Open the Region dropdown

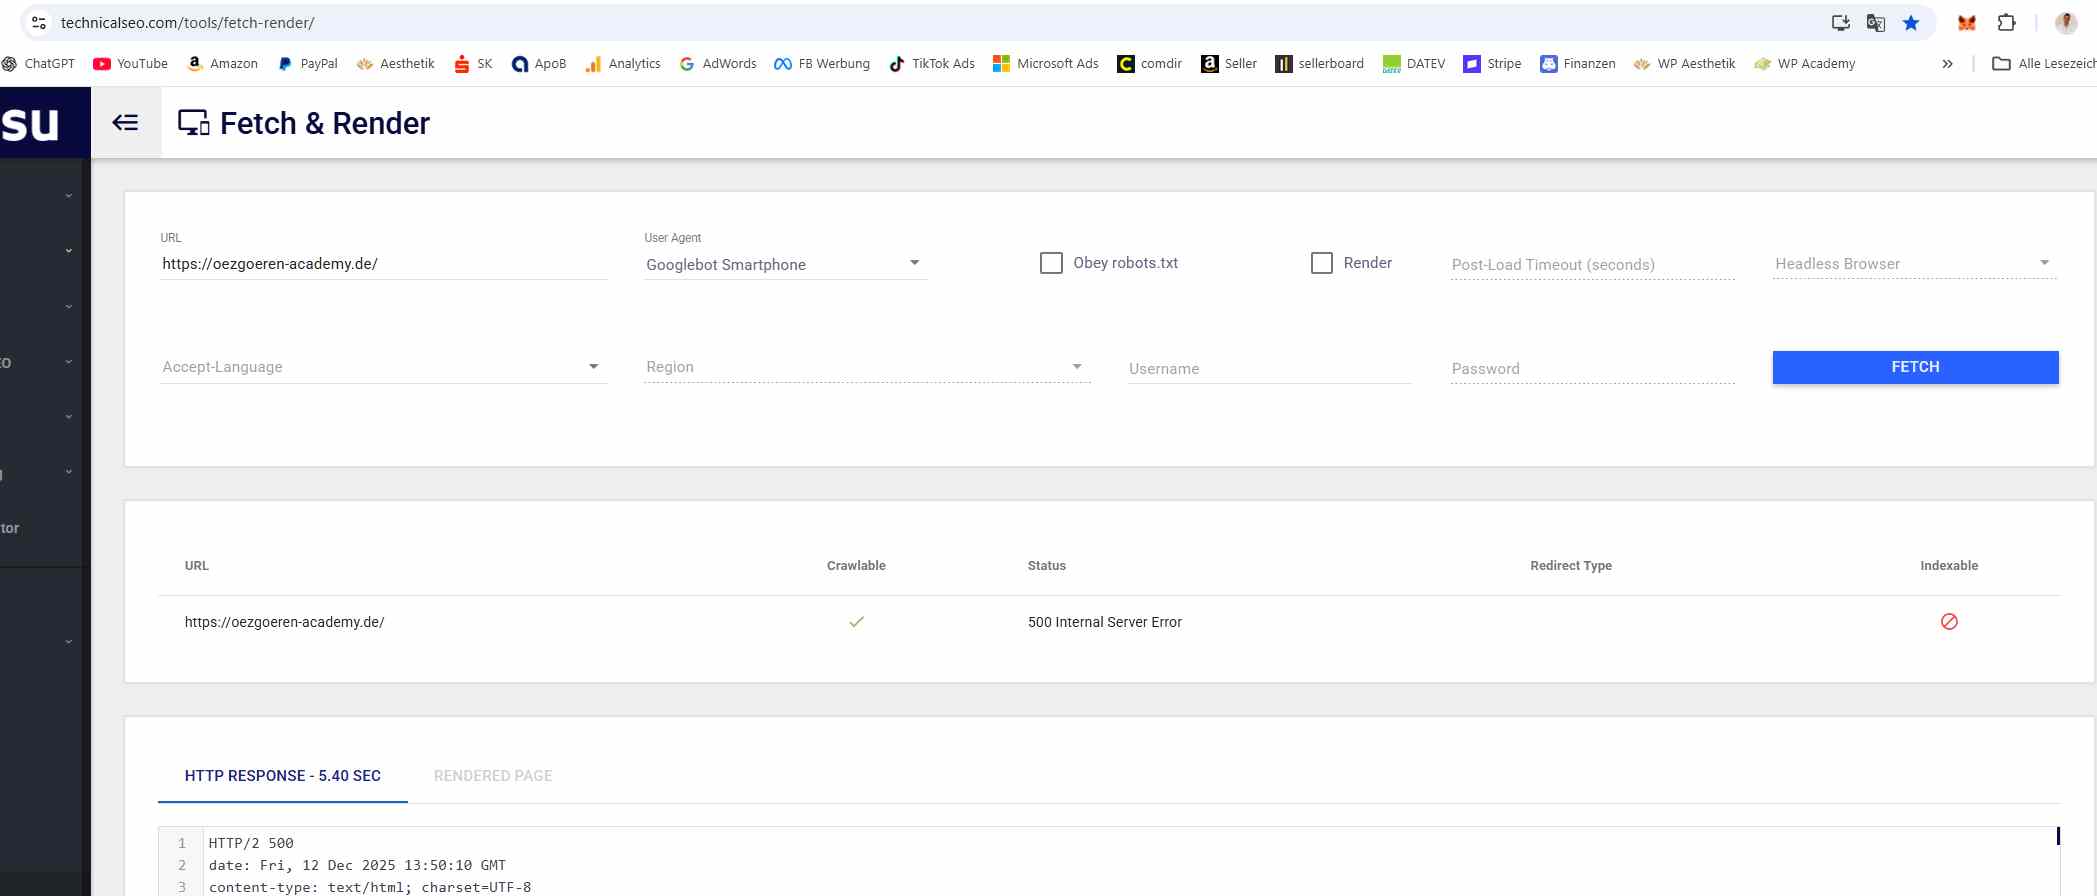click(x=866, y=367)
